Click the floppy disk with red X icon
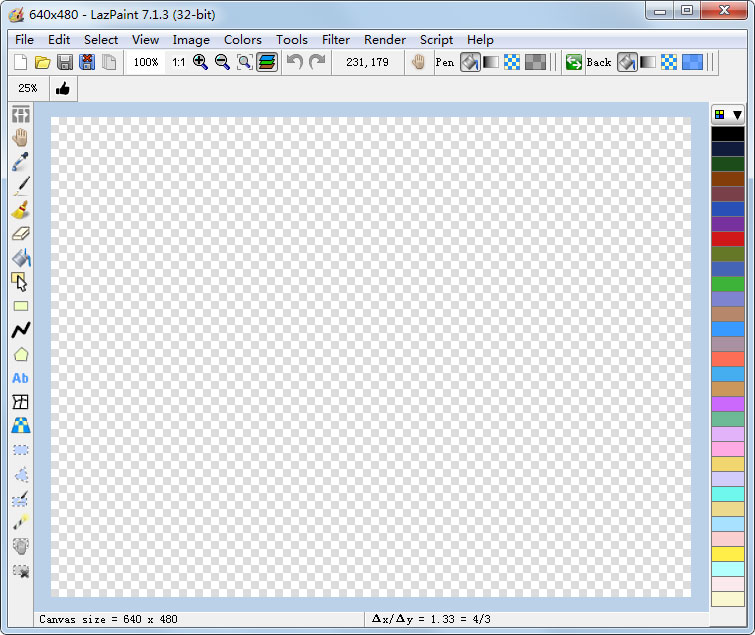 pos(87,62)
